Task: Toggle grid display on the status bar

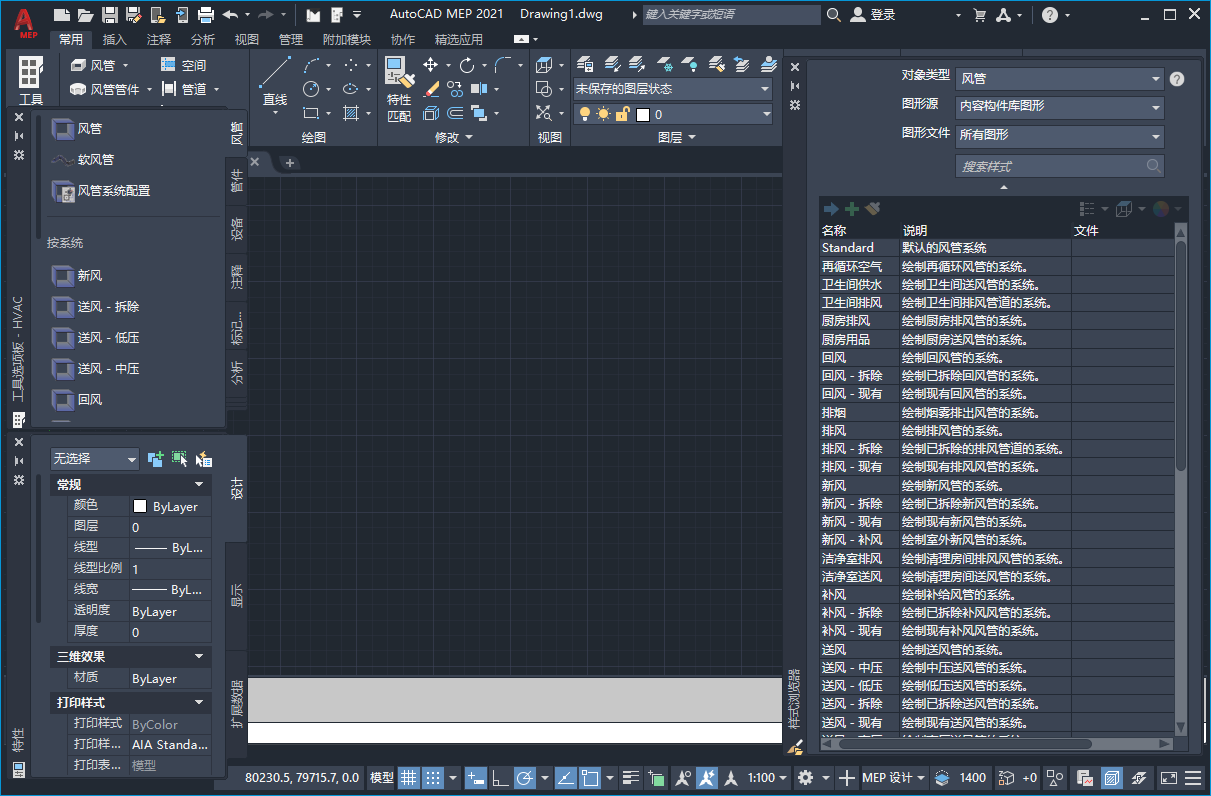Action: tap(408, 777)
